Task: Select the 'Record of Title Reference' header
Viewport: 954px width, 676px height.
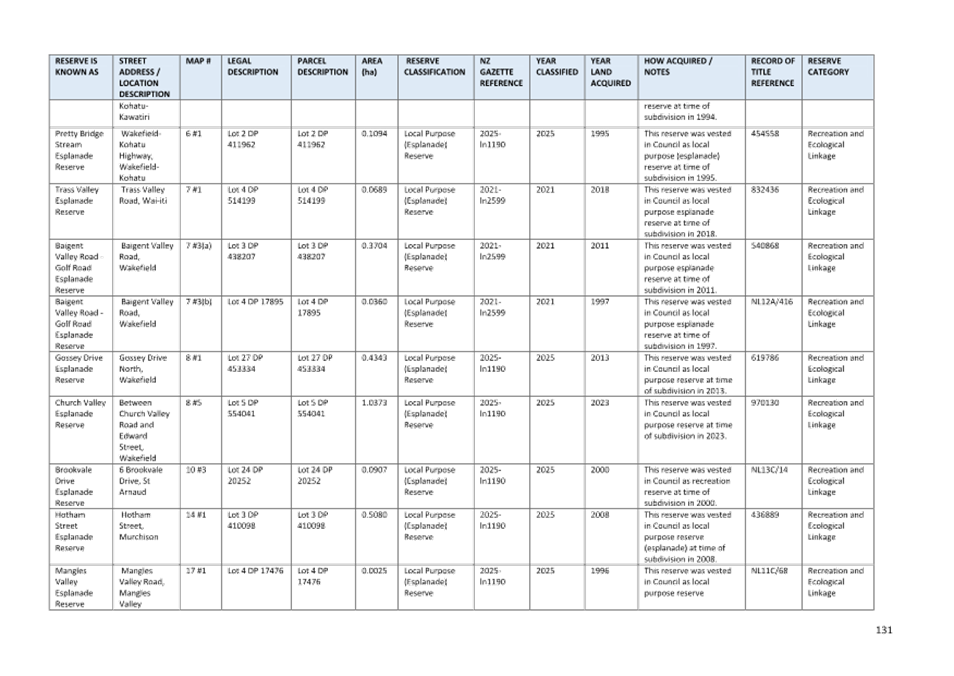Action: tap(773, 72)
